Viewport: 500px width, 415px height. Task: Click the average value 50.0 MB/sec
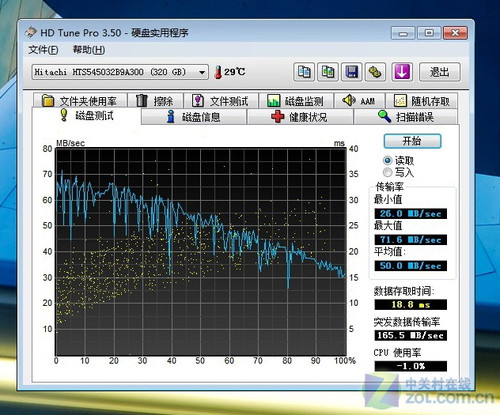(x=410, y=266)
